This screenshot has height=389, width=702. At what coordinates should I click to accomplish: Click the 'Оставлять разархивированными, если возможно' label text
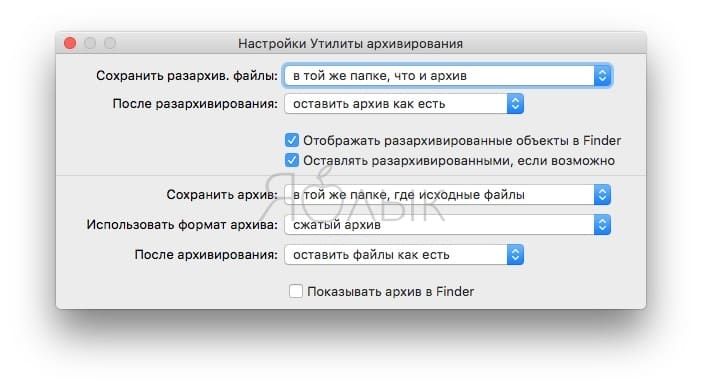(459, 161)
